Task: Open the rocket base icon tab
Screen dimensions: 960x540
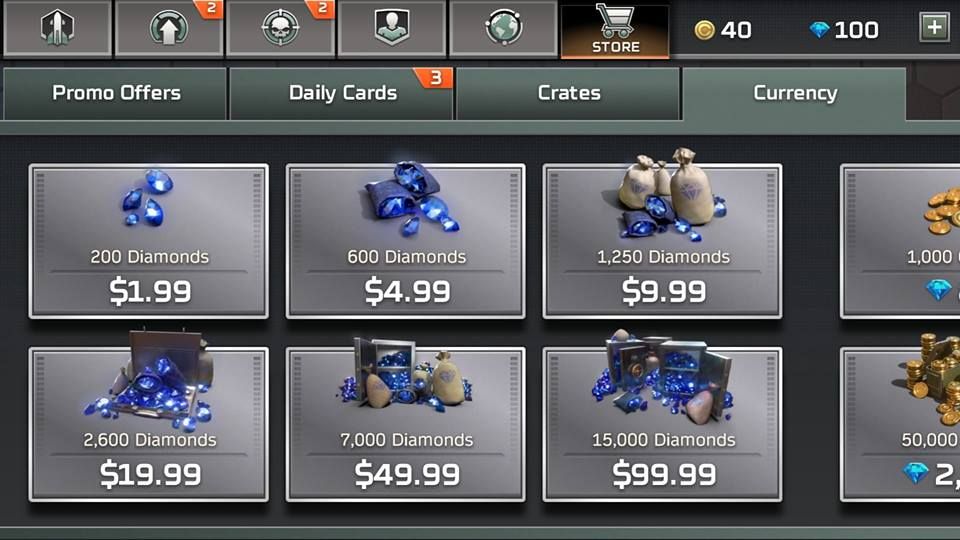Action: [58, 28]
